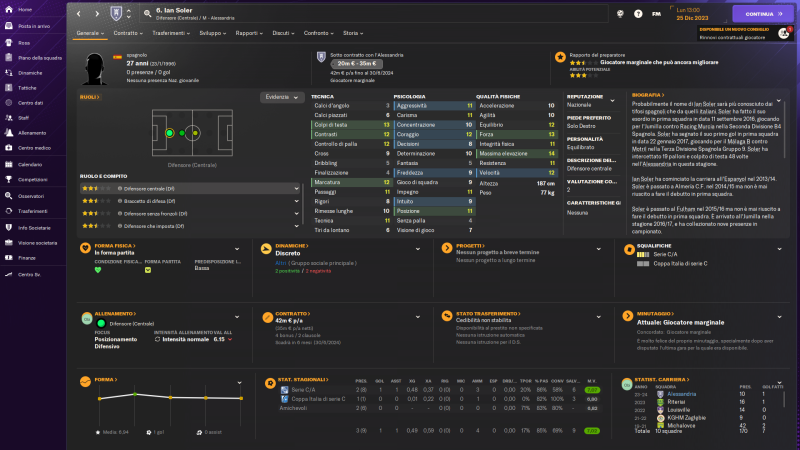Open Centro medico icon
The width and height of the screenshot is (800, 450).
coord(9,147)
